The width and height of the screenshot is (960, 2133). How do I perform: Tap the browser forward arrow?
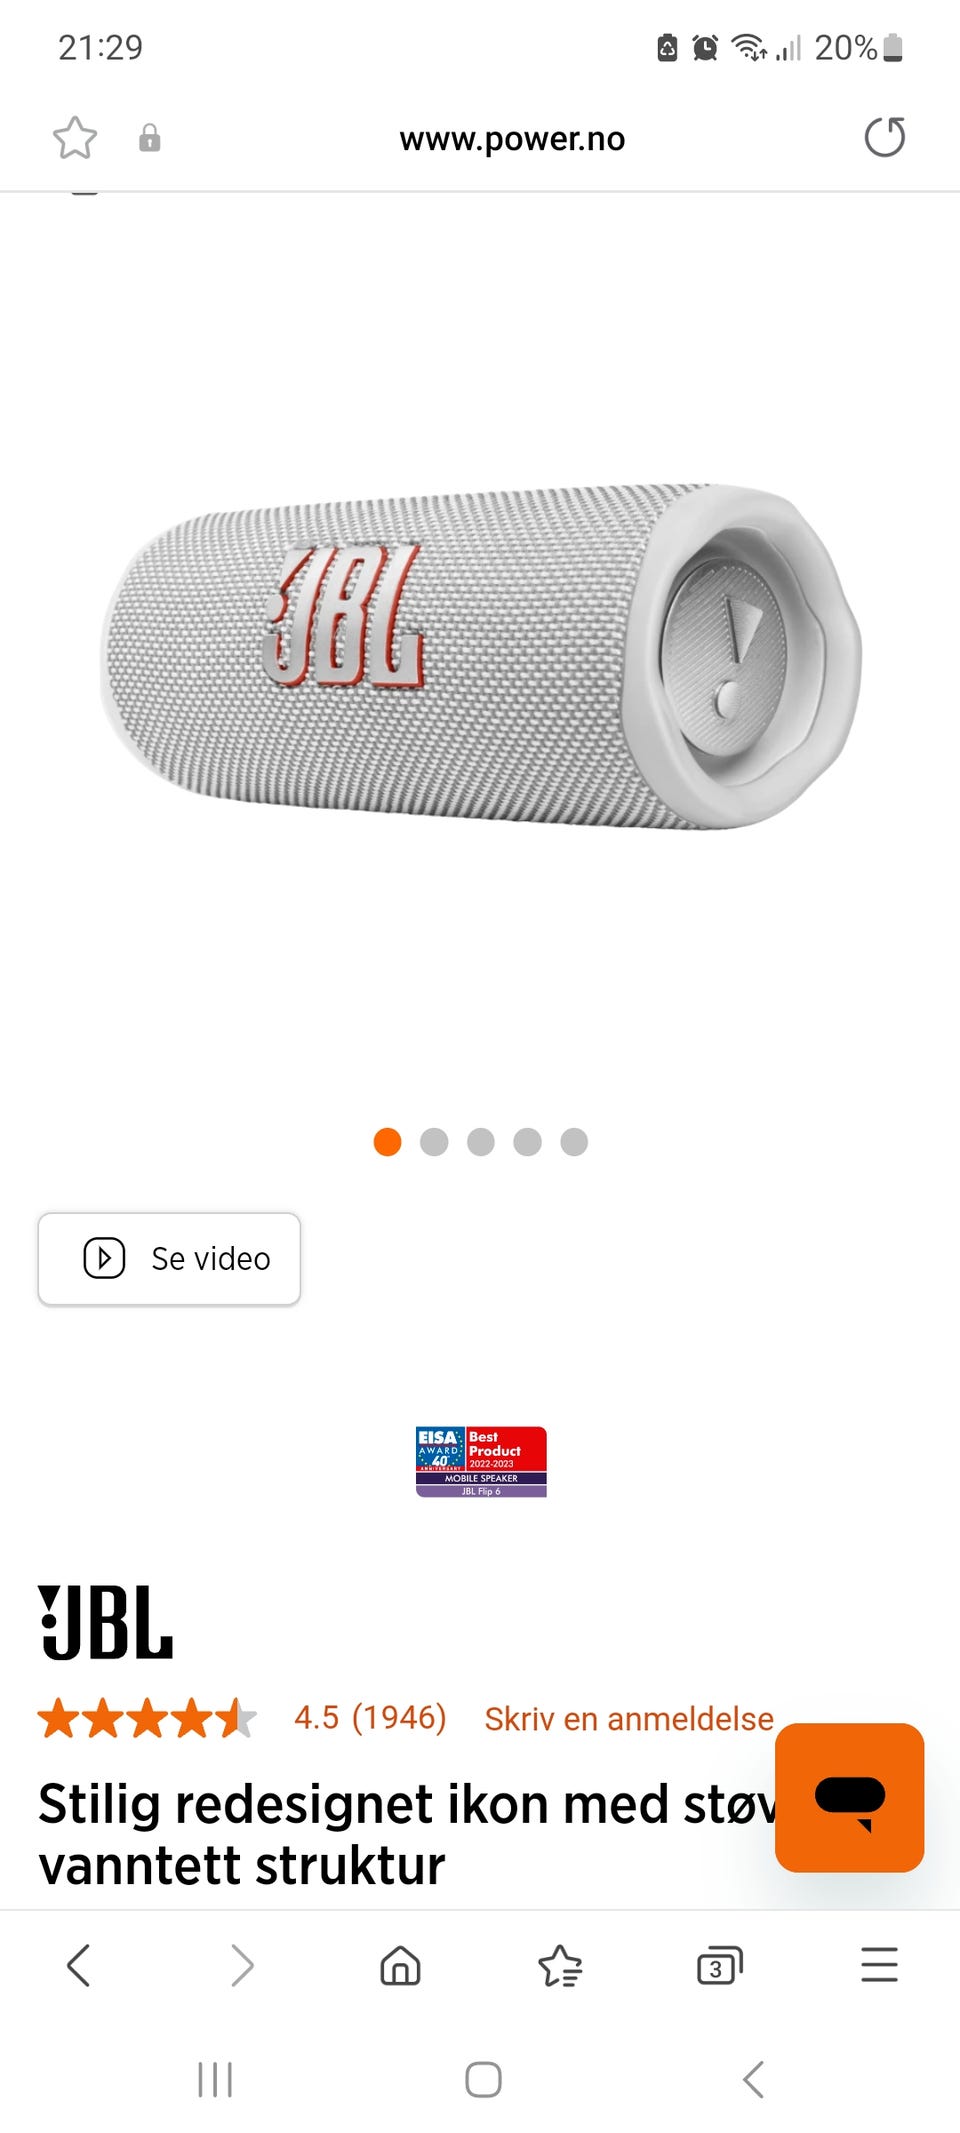coord(241,1965)
